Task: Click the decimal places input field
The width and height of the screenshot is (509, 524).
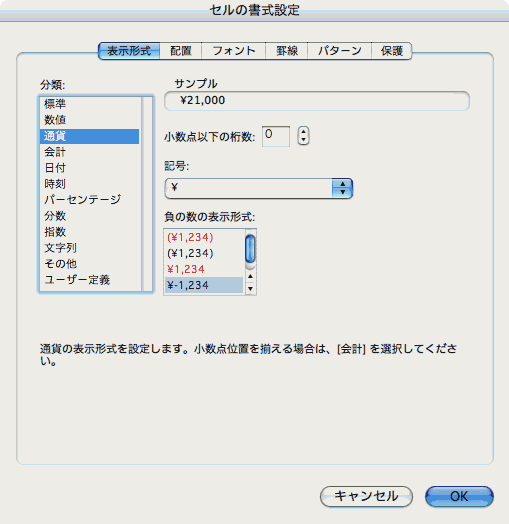Action: [276, 136]
